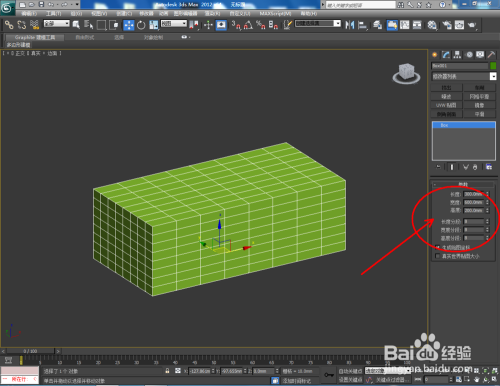500x386 pixels.
Task: Click the green object color swatch
Action: tap(493, 66)
